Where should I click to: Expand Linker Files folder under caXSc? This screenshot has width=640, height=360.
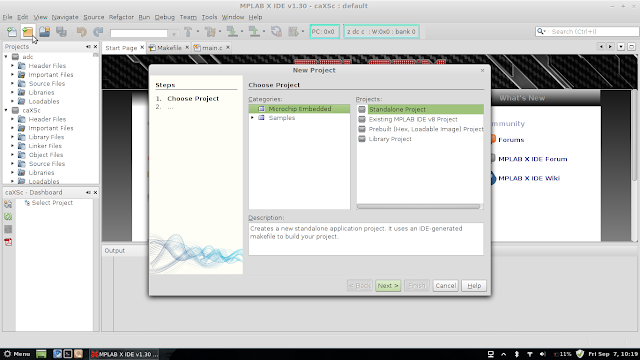click(x=12, y=146)
